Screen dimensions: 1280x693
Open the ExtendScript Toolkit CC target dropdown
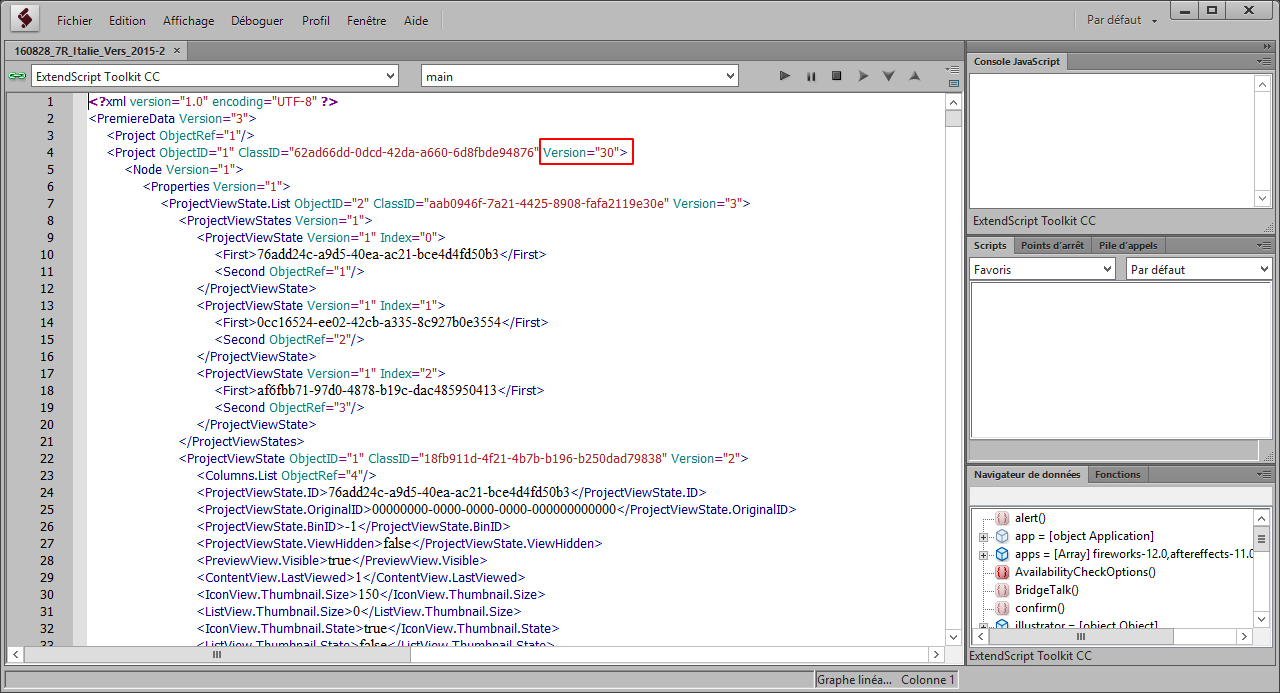click(x=214, y=76)
